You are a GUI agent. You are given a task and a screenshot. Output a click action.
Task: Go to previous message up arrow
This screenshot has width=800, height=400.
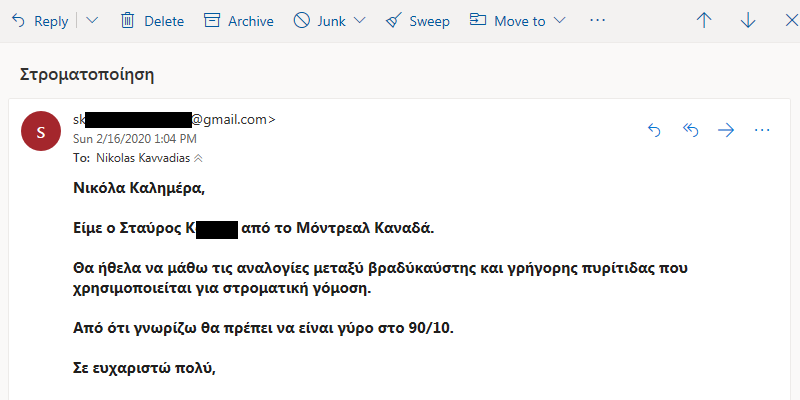(x=704, y=20)
